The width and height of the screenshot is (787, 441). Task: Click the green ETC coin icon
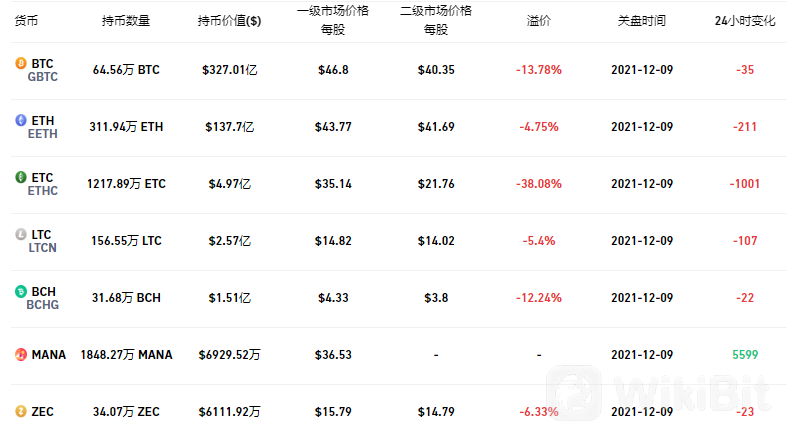[x=20, y=177]
